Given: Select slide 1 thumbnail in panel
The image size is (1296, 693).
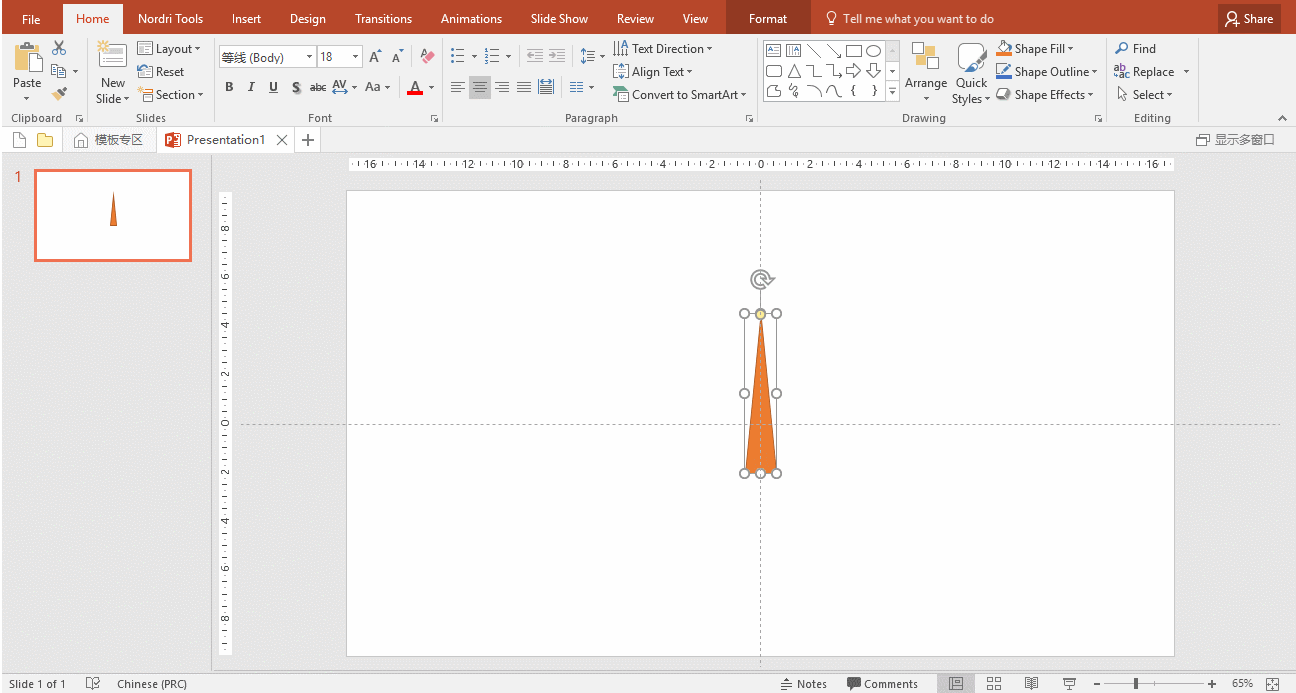Looking at the screenshot, I should pyautogui.click(x=113, y=215).
